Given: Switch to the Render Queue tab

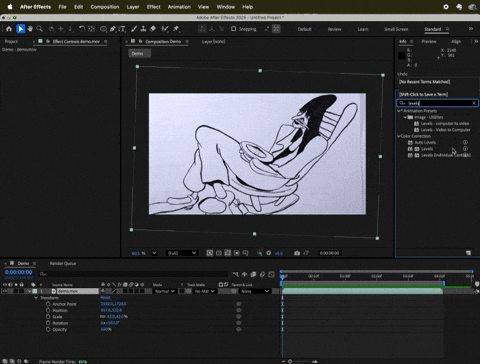Looking at the screenshot, I should point(63,263).
